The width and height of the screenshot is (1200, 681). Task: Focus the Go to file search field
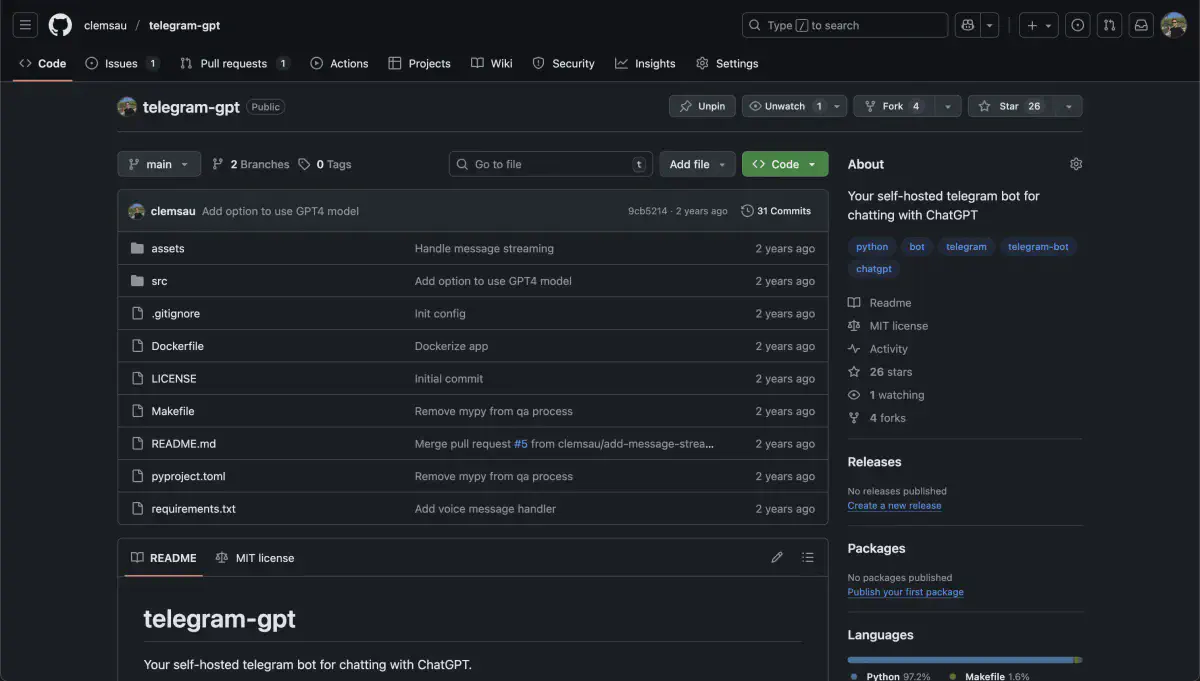[x=550, y=164]
